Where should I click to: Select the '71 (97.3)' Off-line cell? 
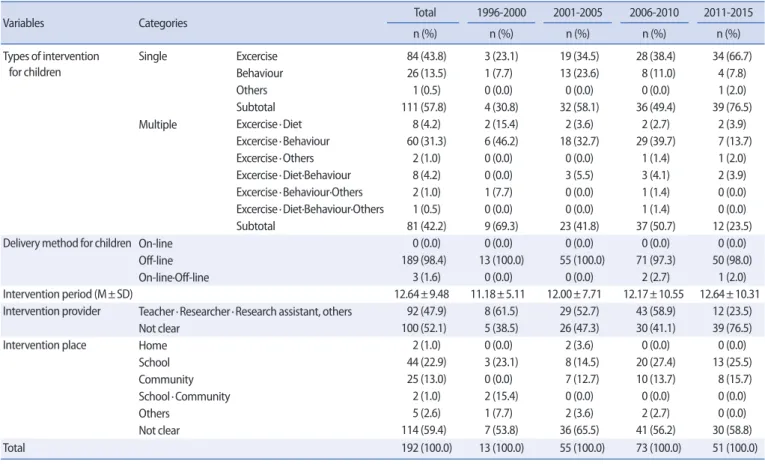tap(655, 260)
